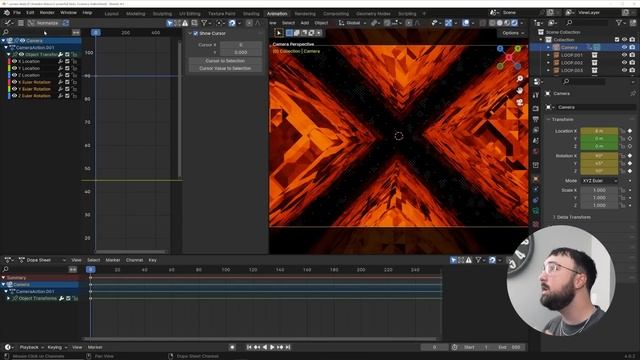Open the Window menu
The image size is (640, 360).
click(x=69, y=13)
